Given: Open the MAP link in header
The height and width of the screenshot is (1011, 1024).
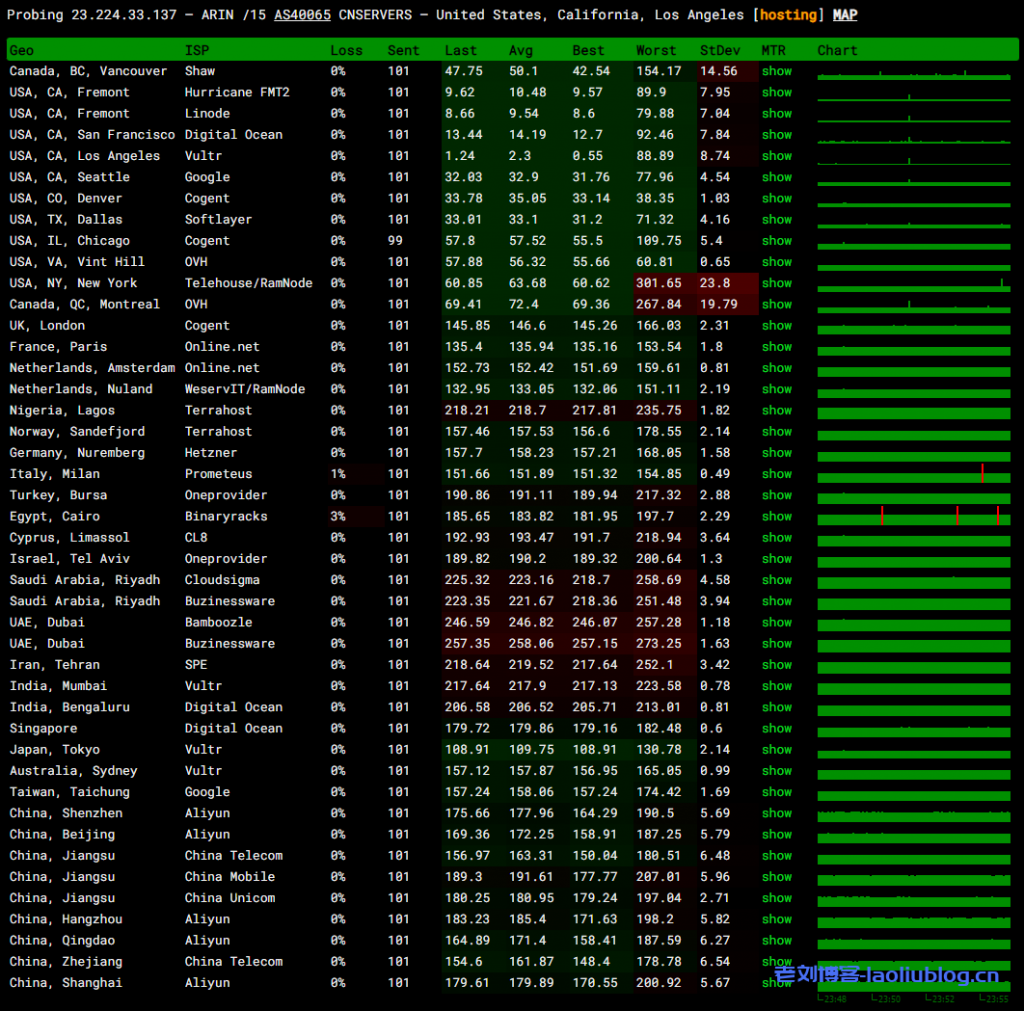Looking at the screenshot, I should pyautogui.click(x=844, y=15).
